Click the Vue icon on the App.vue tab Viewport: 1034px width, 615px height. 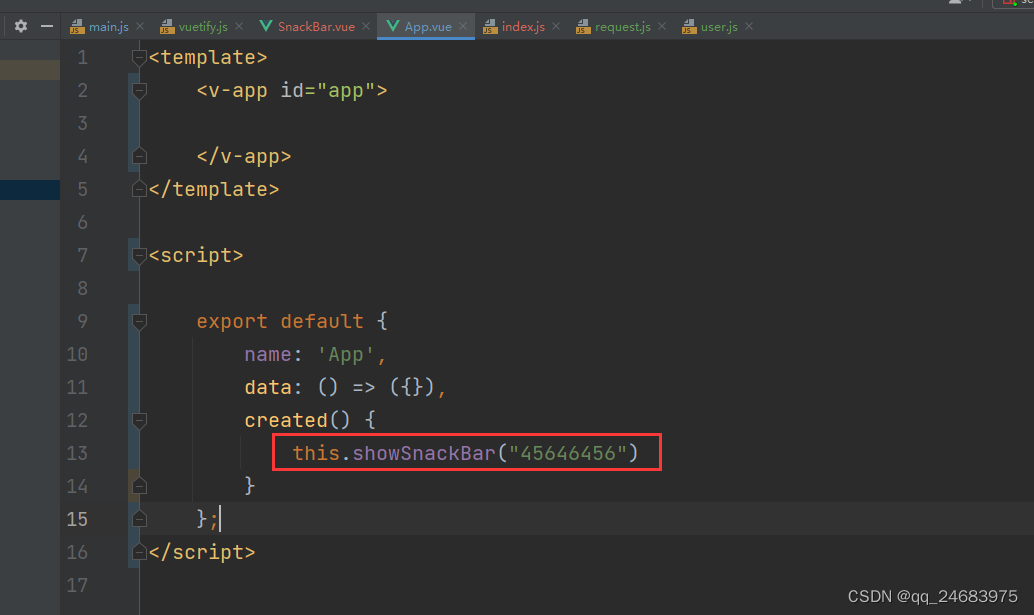[392, 26]
